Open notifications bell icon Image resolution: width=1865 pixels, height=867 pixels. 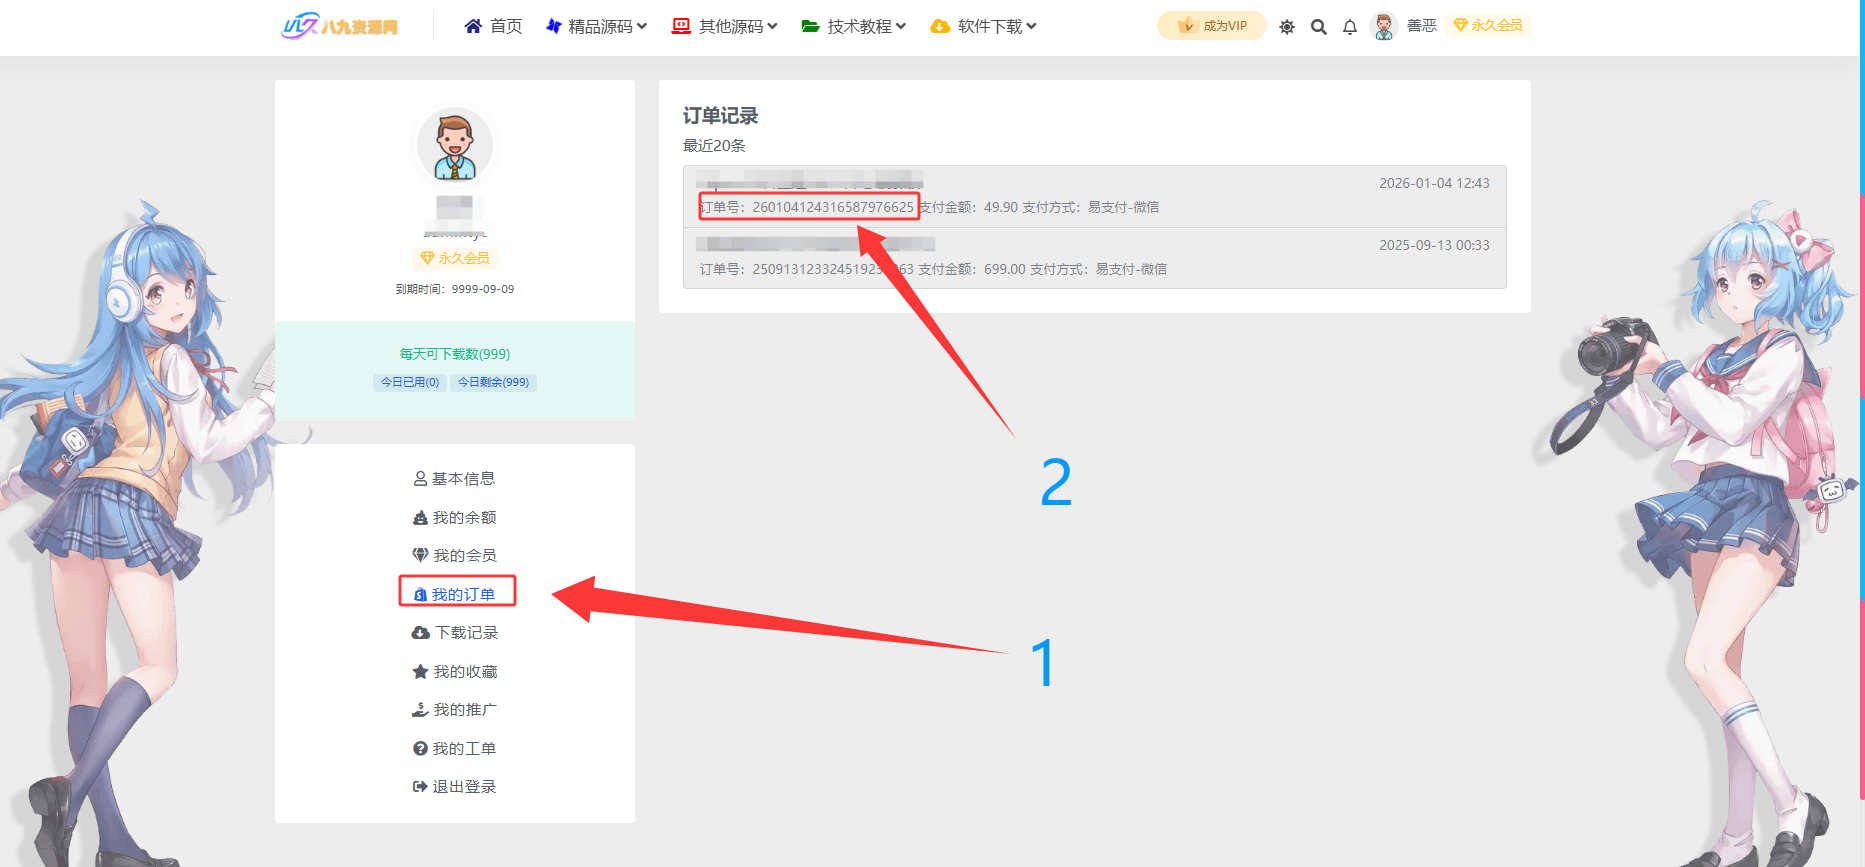click(x=1350, y=27)
